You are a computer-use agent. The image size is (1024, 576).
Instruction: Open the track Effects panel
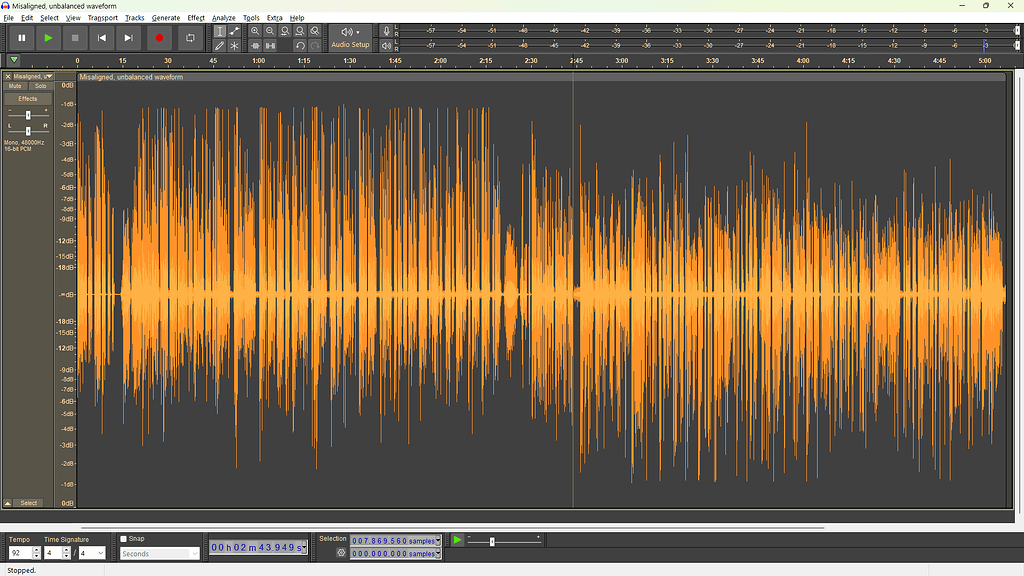pos(27,97)
